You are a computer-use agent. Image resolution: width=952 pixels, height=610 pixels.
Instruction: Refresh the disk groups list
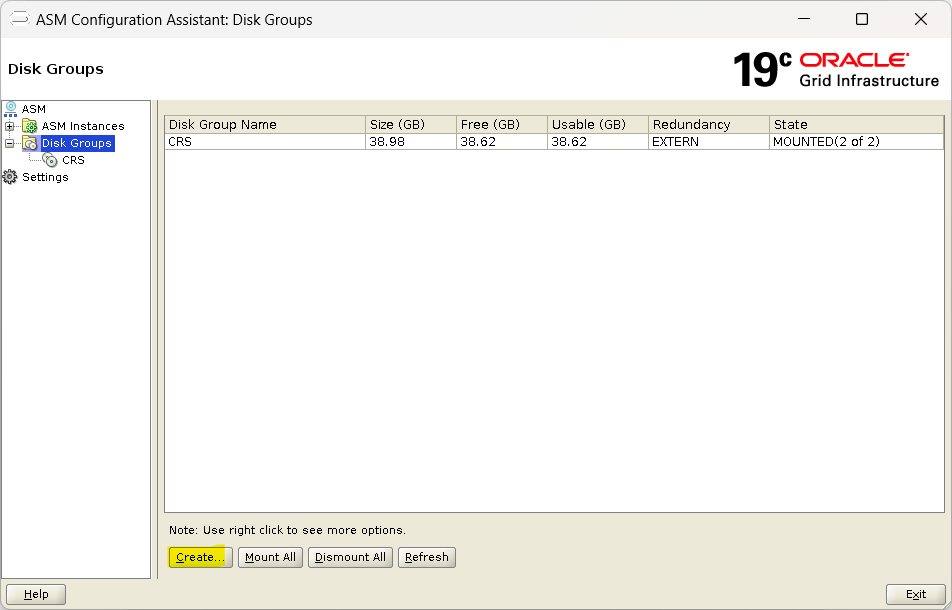(427, 557)
